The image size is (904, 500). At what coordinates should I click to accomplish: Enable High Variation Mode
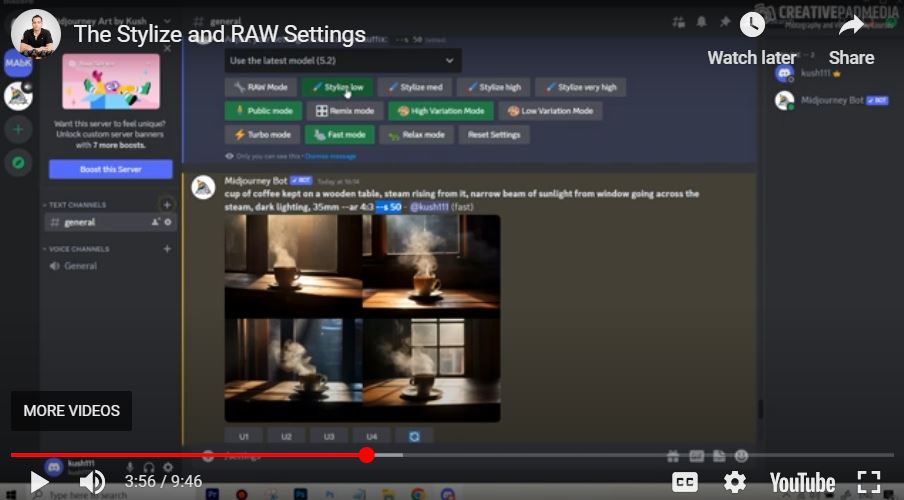point(441,111)
